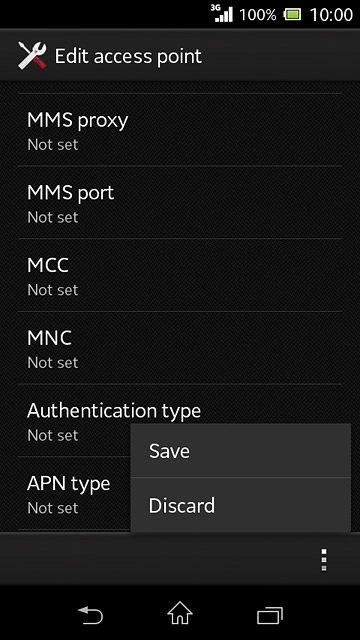360x640 pixels.
Task: Tap the 3G signal strength indicator
Action: [x=222, y=14]
